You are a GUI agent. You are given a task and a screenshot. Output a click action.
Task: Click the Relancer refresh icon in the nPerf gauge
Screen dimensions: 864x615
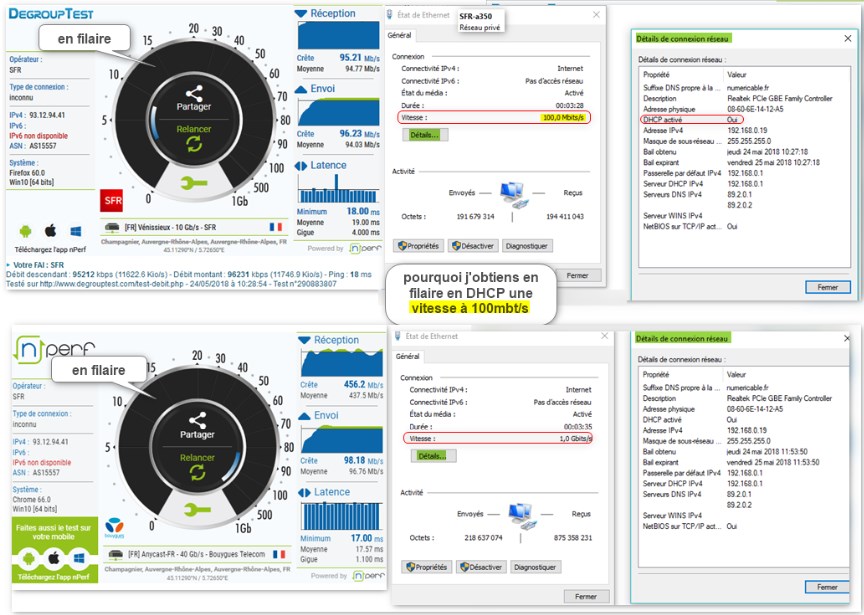click(x=197, y=472)
